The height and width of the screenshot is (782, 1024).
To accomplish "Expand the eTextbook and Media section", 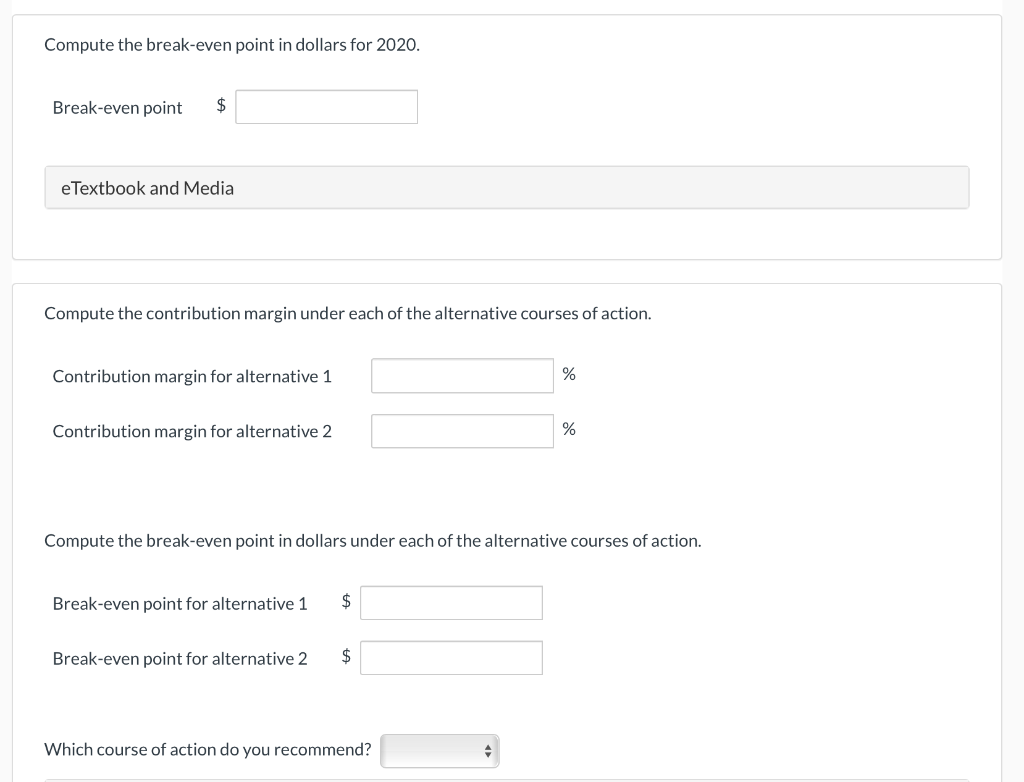I will point(147,188).
